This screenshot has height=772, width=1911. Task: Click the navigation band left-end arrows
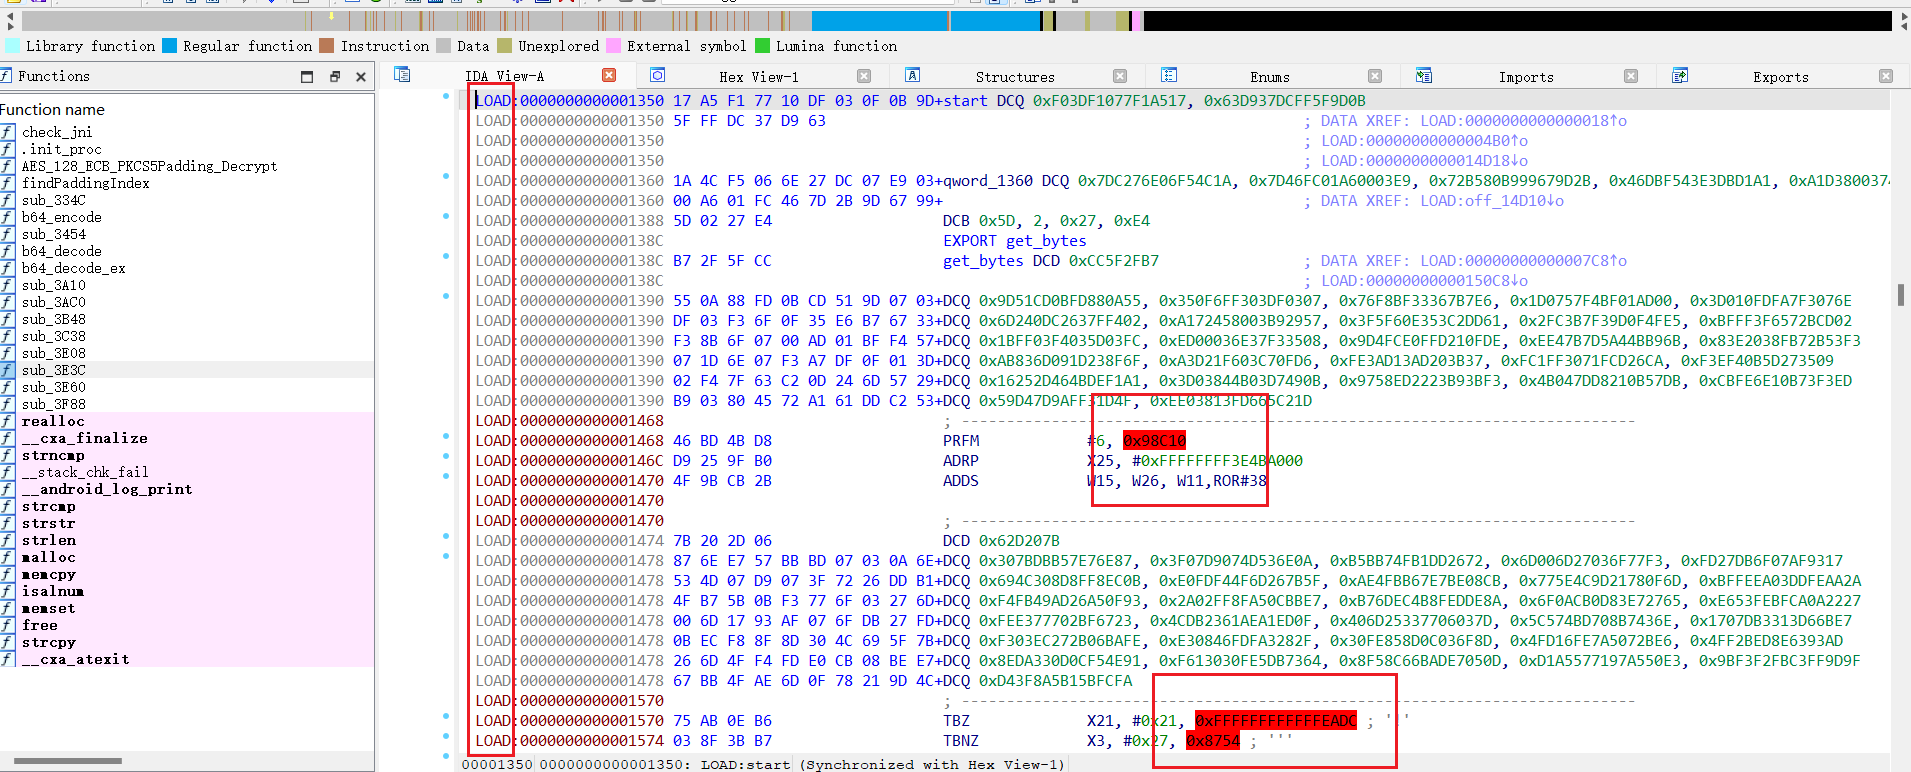coord(11,21)
